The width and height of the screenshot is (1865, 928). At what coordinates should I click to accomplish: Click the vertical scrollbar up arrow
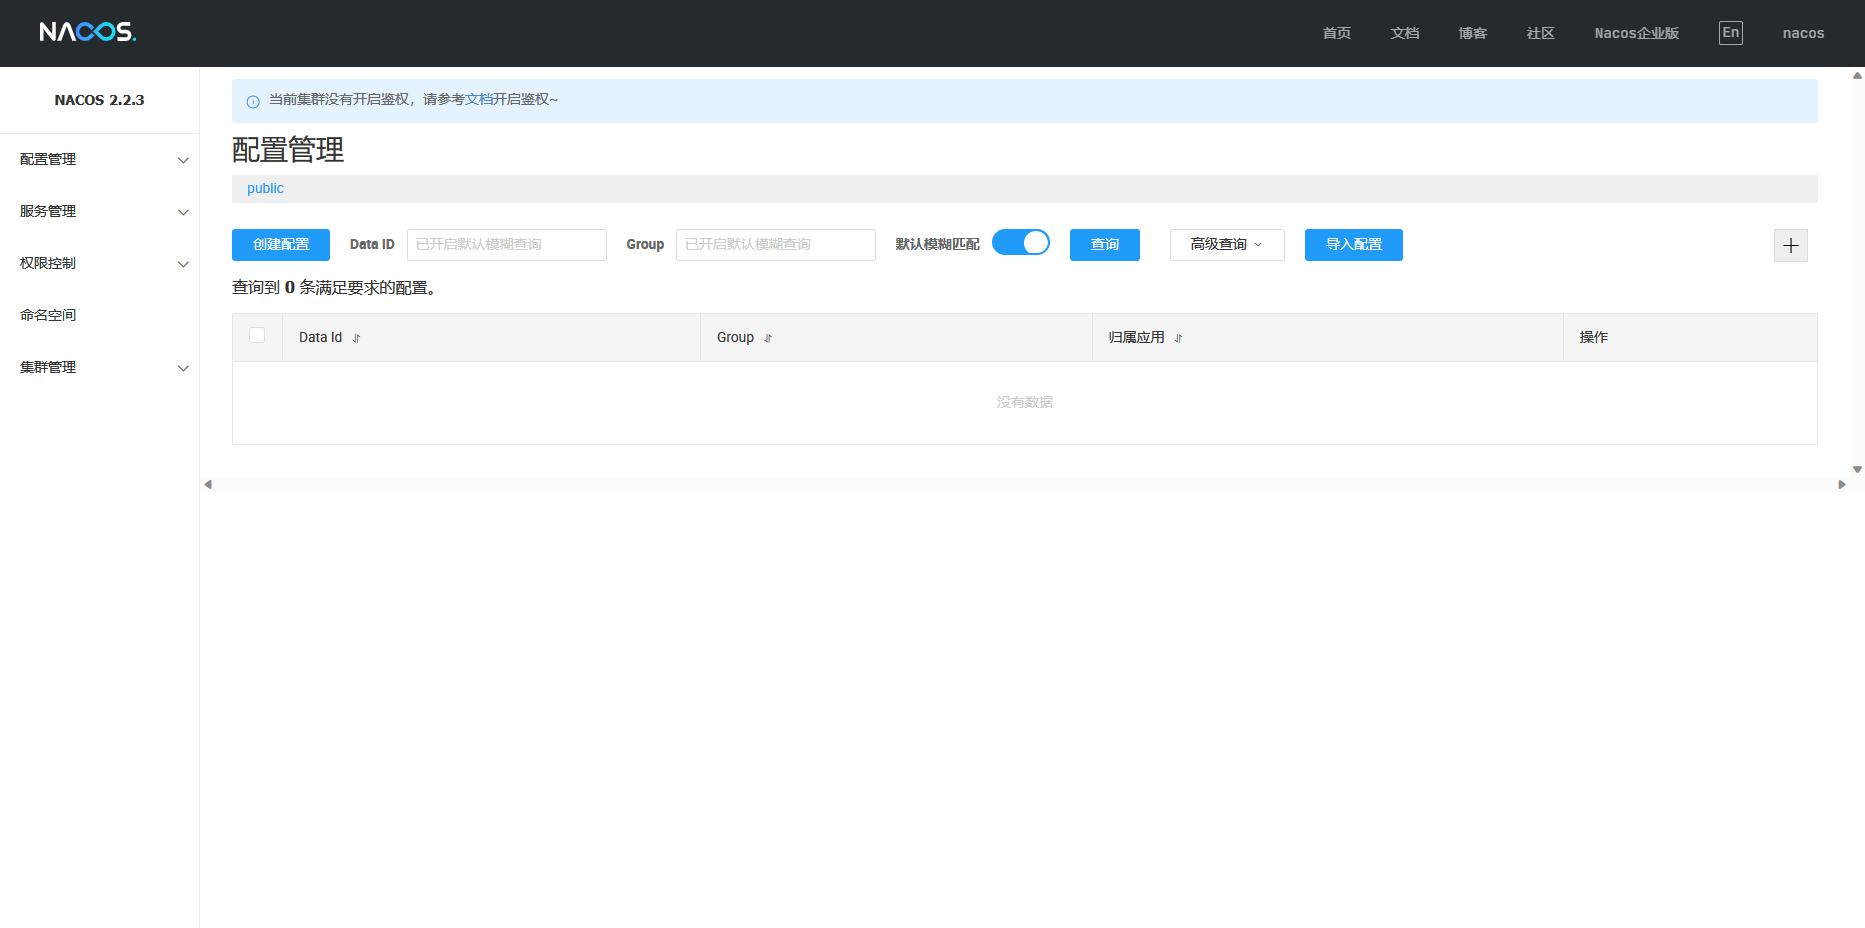(x=1857, y=75)
